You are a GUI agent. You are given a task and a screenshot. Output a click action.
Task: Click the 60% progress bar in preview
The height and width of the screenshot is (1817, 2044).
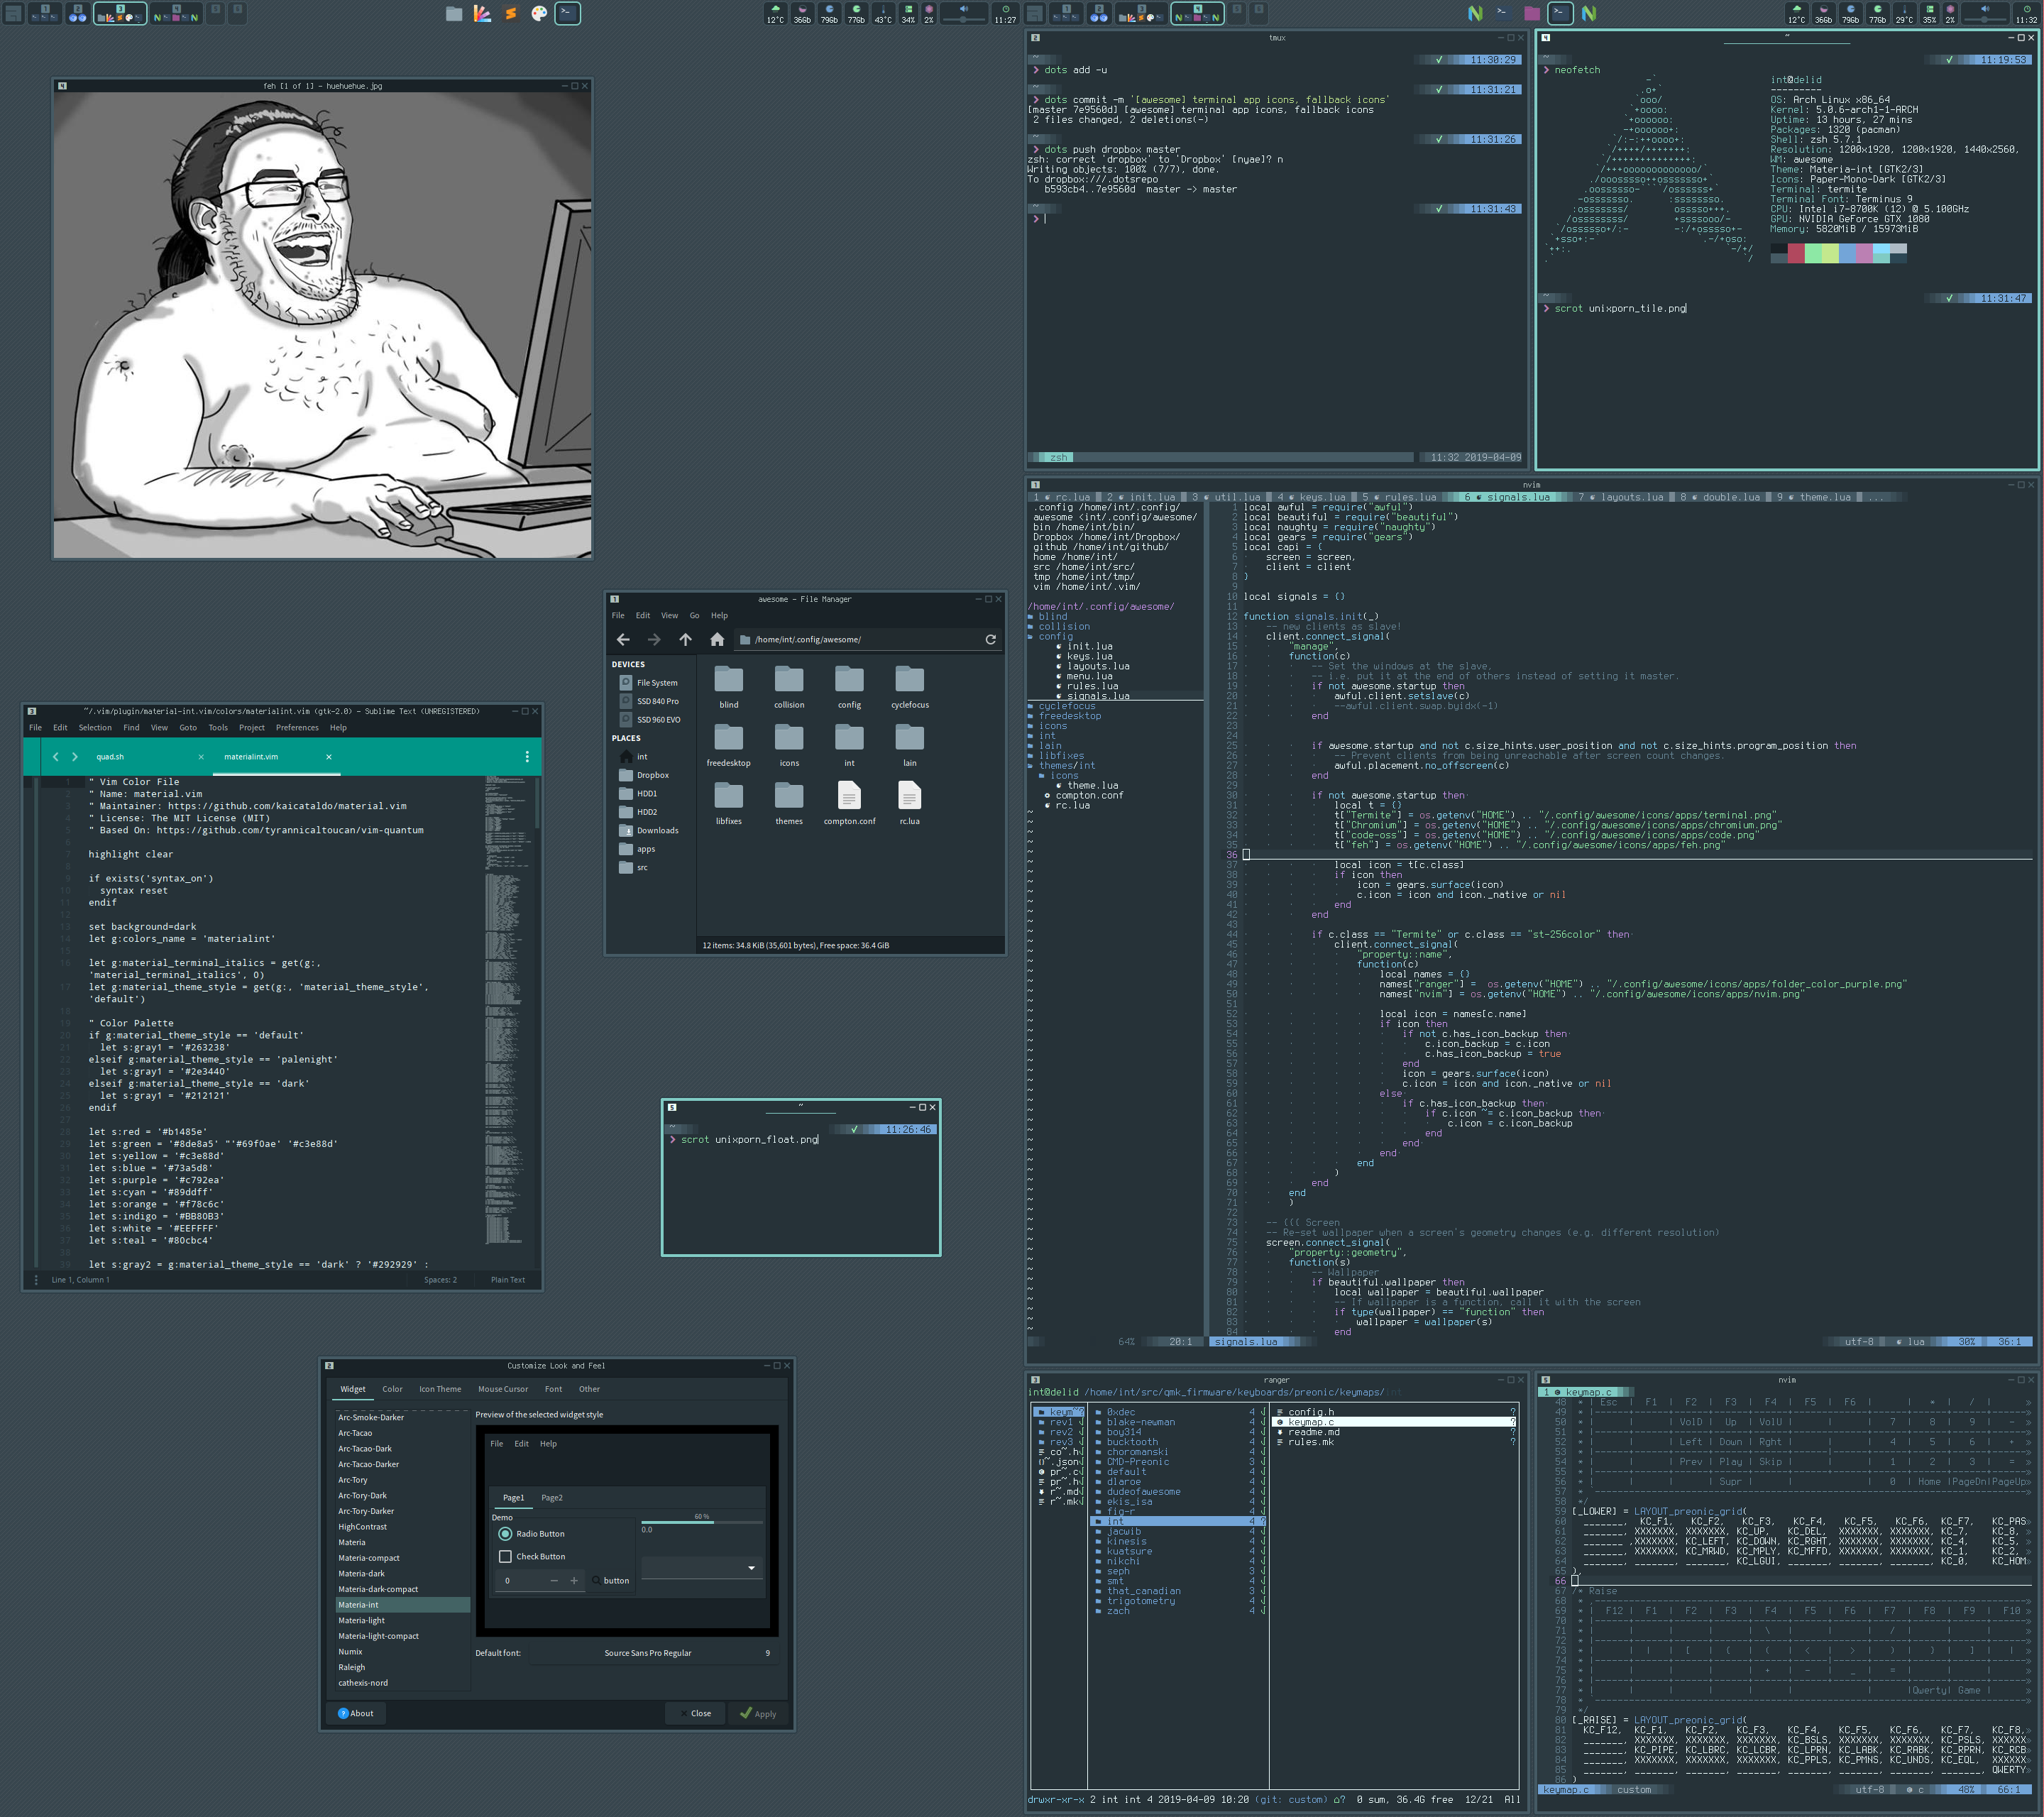point(701,1522)
